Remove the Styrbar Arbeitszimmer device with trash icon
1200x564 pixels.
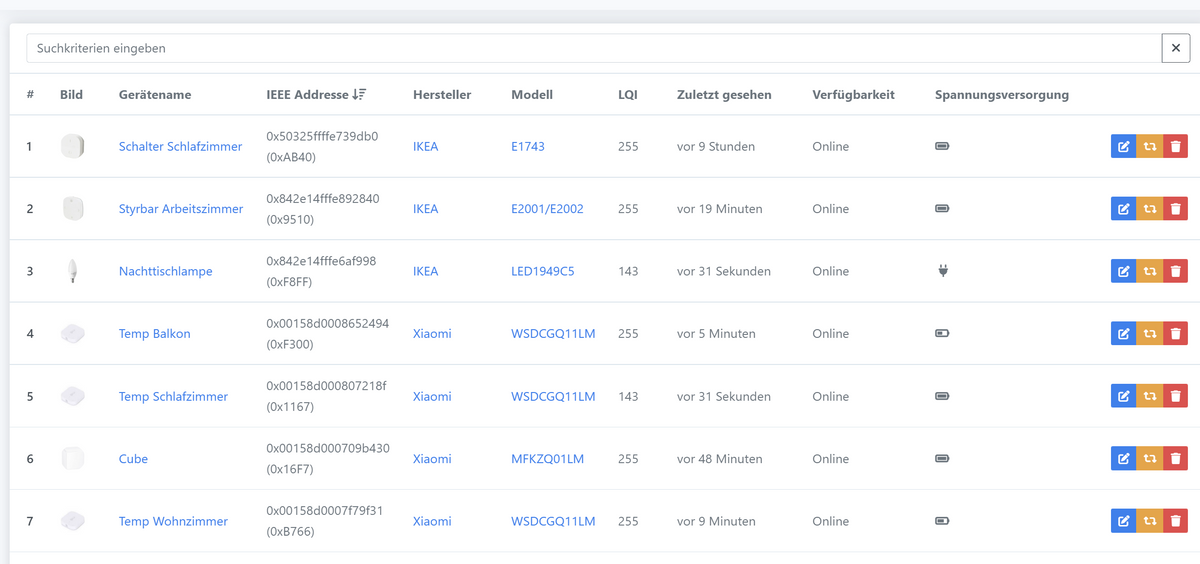[x=1175, y=209]
